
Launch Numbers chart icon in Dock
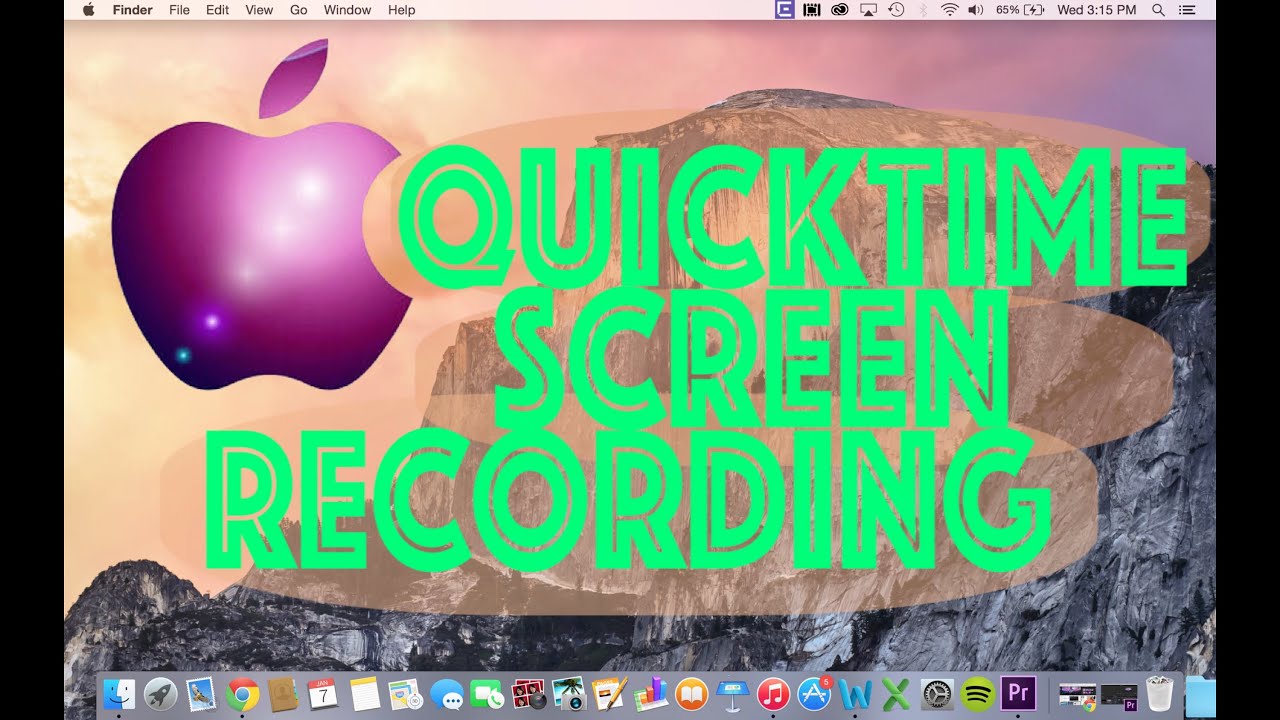[x=651, y=693]
